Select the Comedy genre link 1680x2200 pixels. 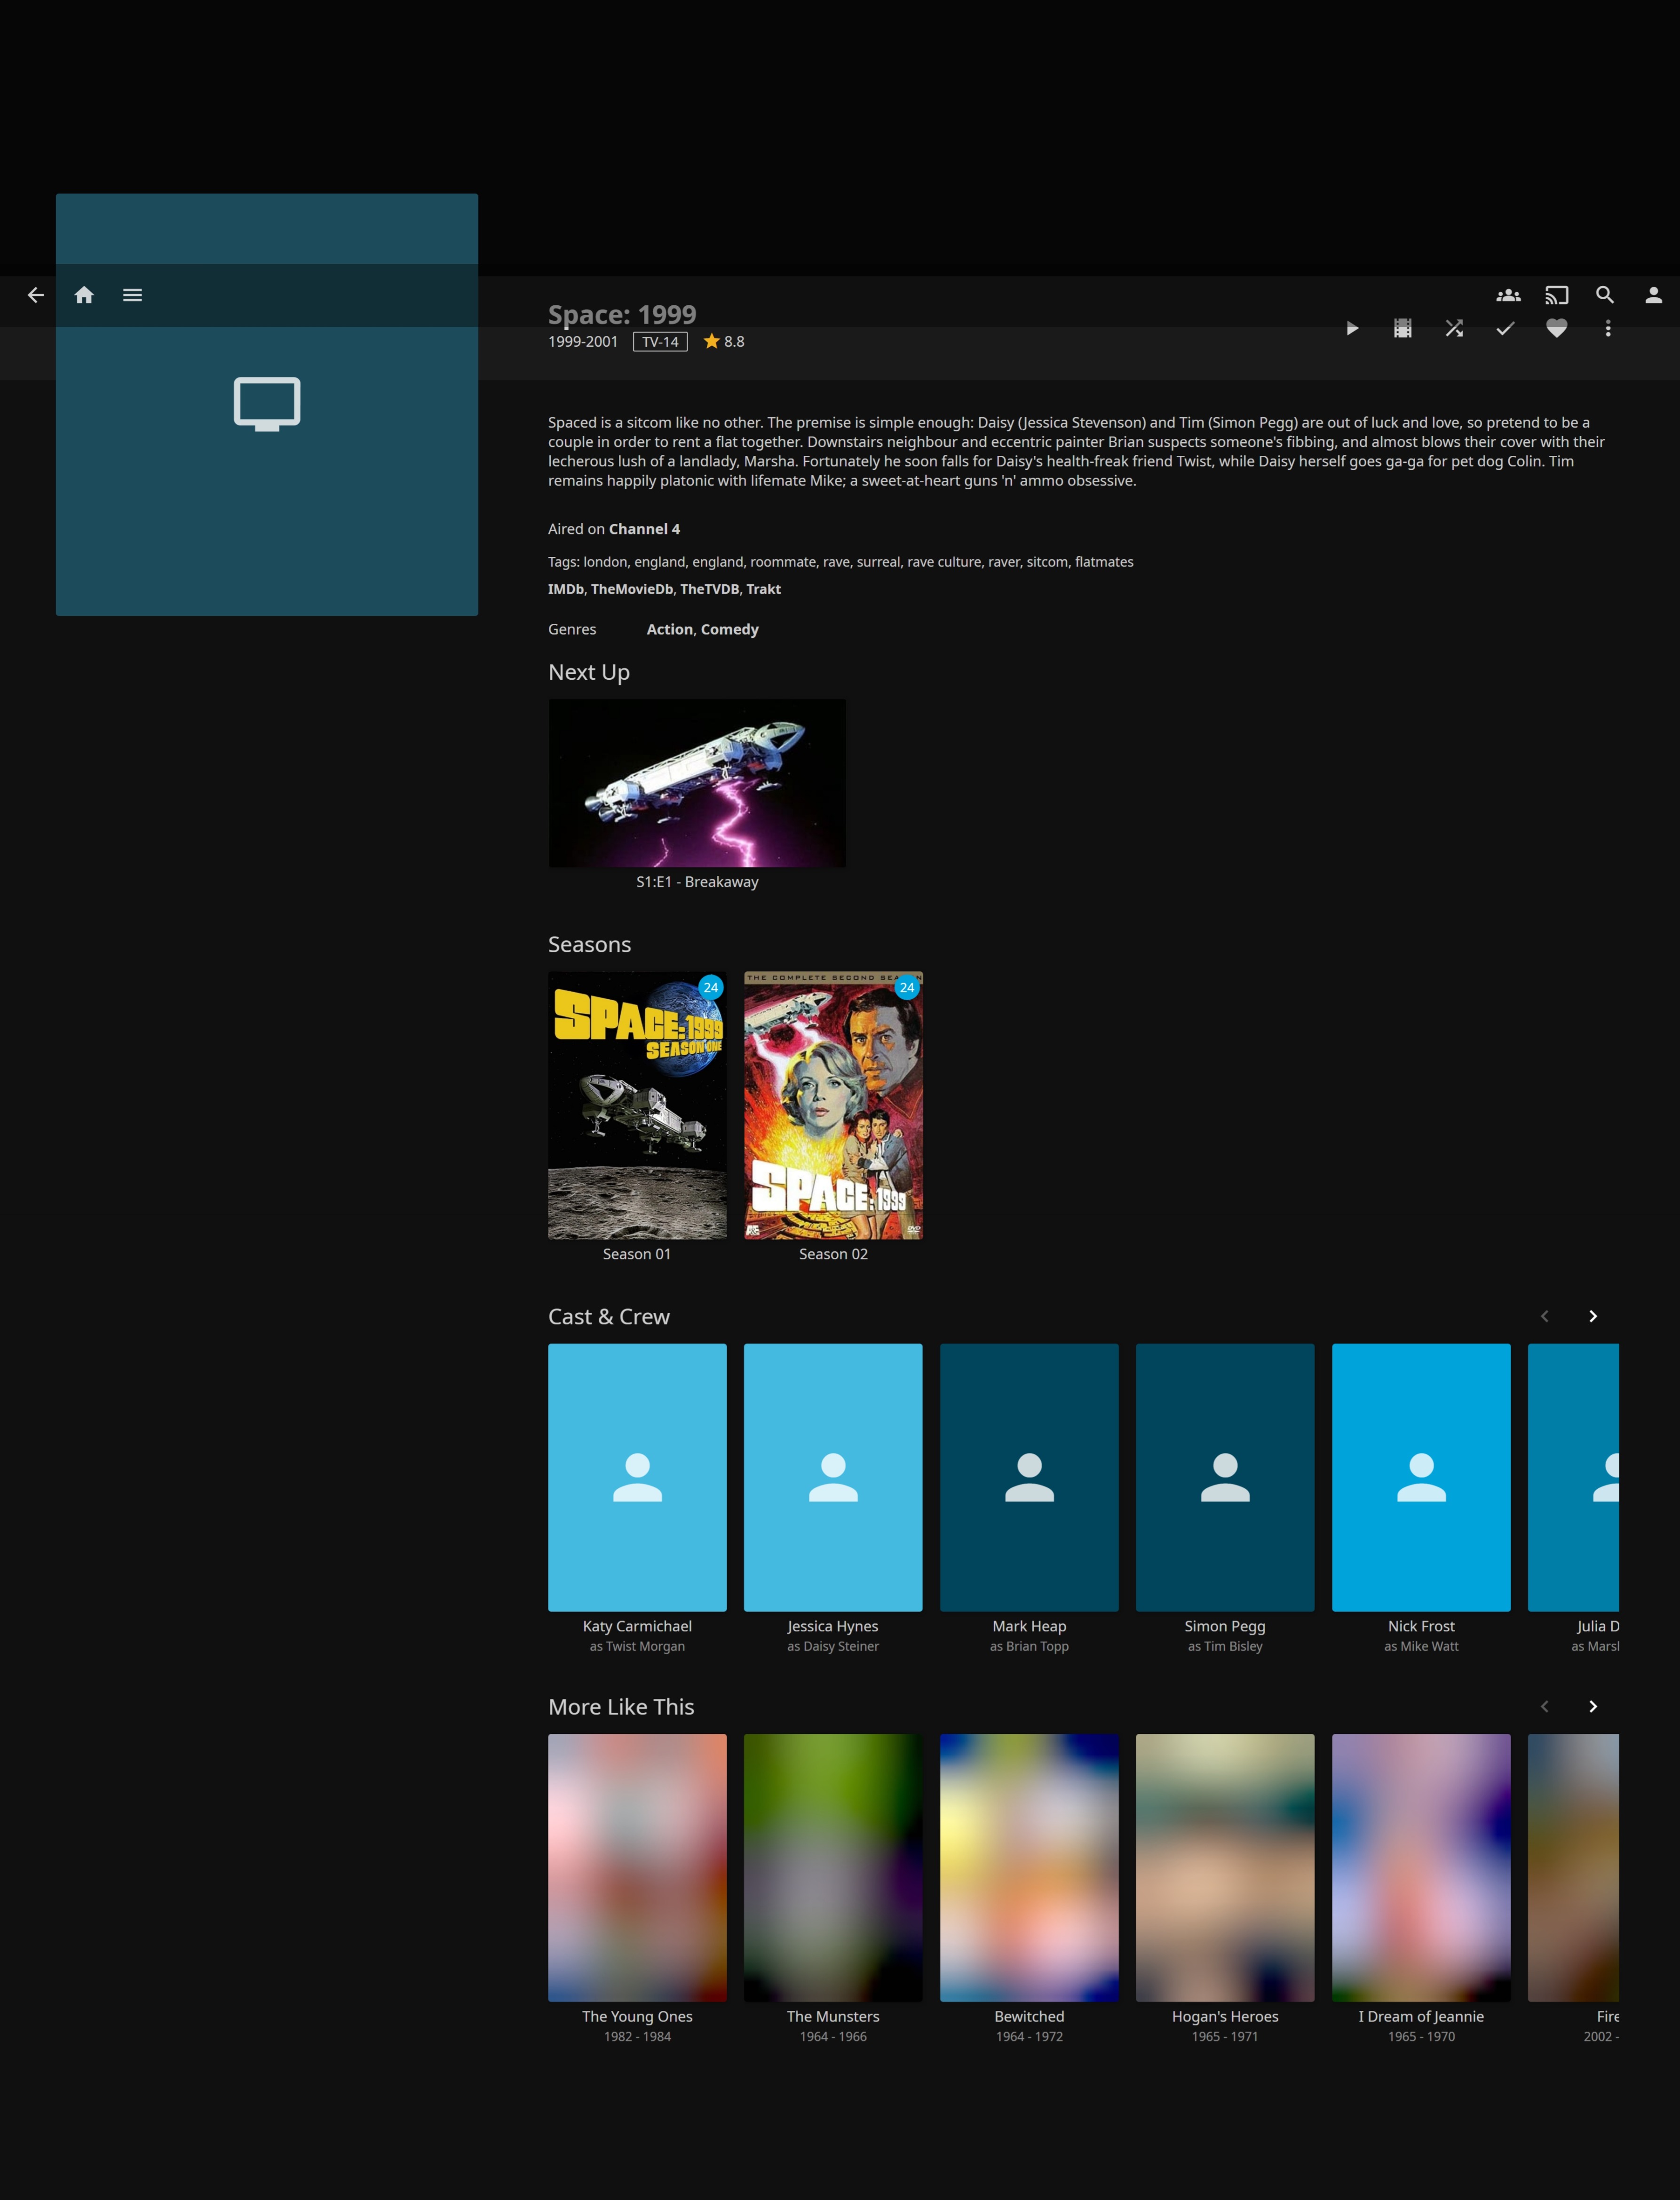pos(729,629)
